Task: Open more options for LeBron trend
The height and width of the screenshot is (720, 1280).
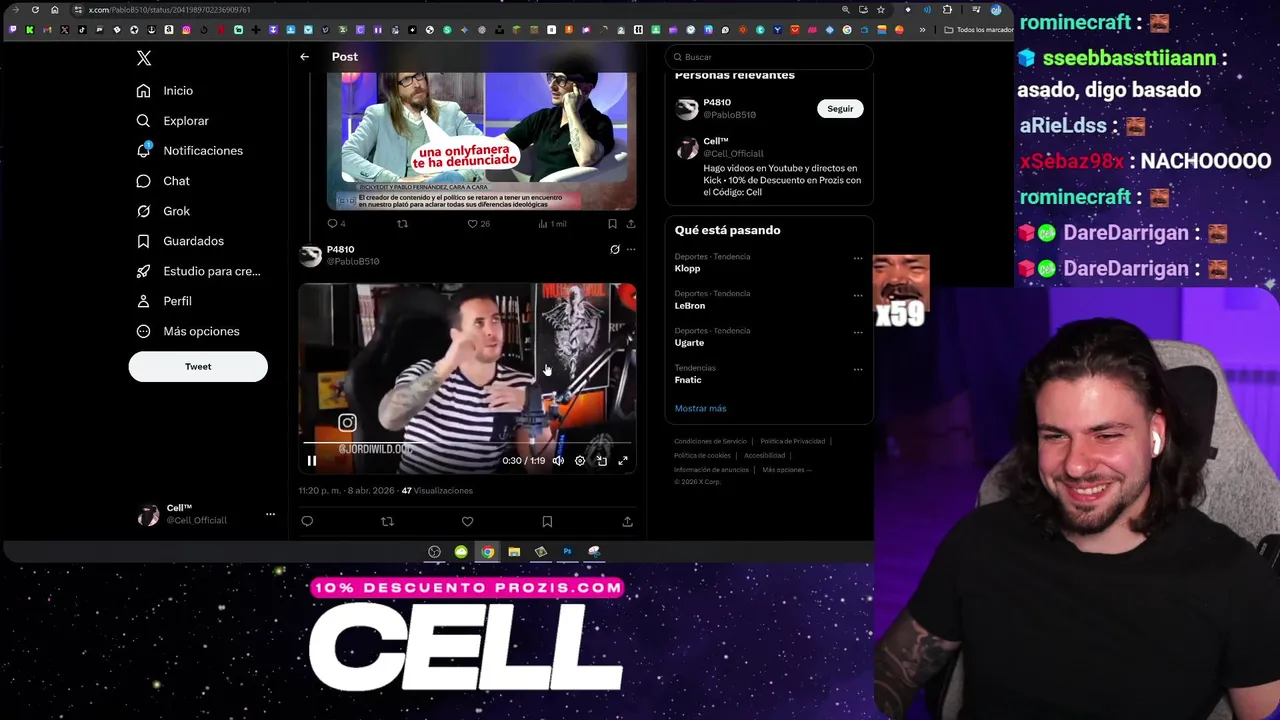Action: point(858,295)
